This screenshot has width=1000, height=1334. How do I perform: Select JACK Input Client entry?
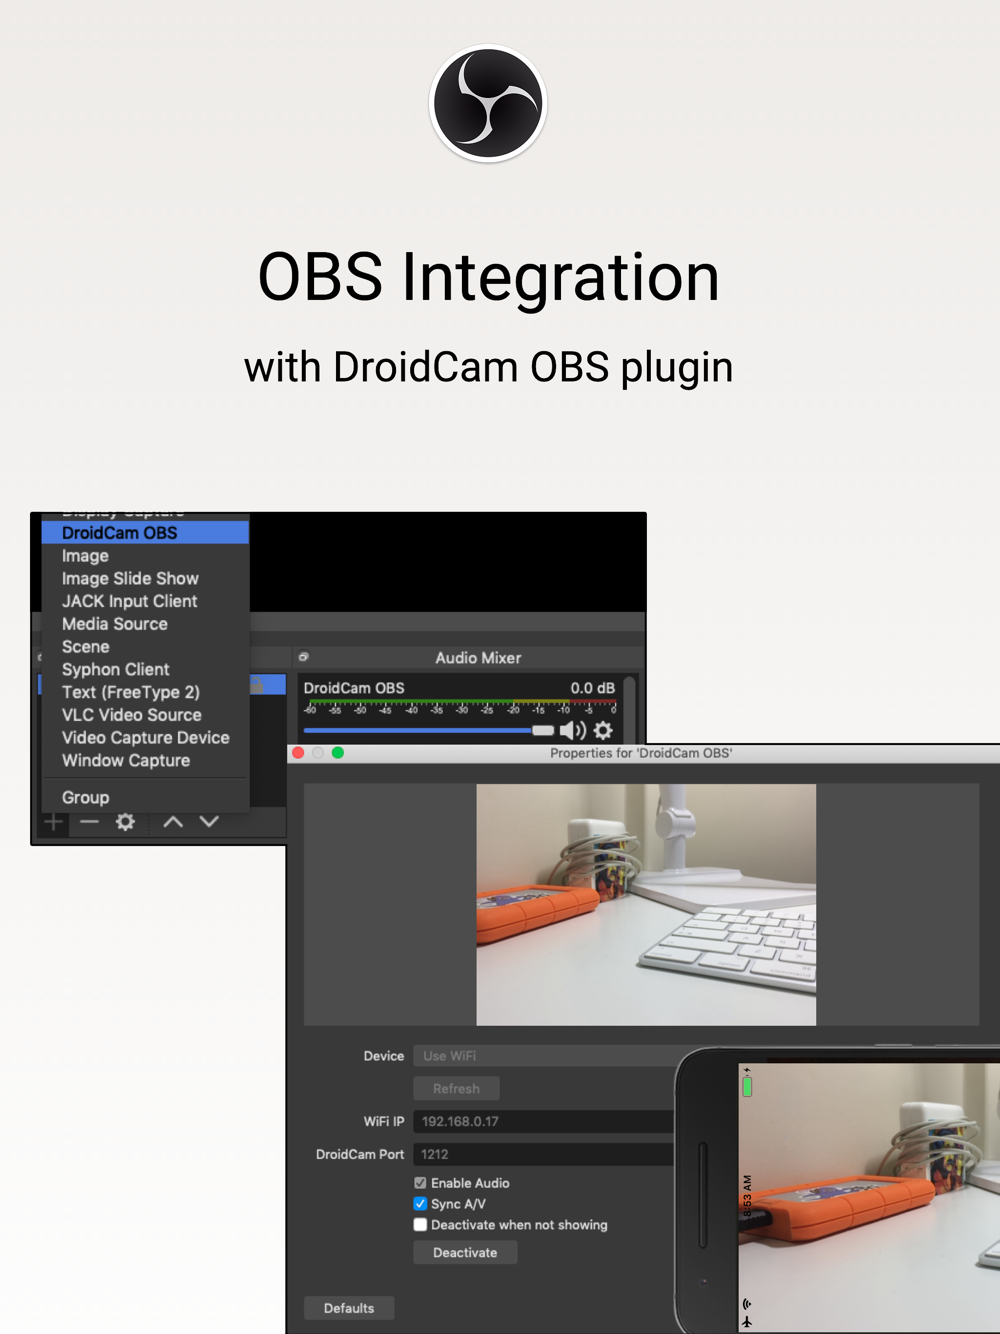click(145, 601)
